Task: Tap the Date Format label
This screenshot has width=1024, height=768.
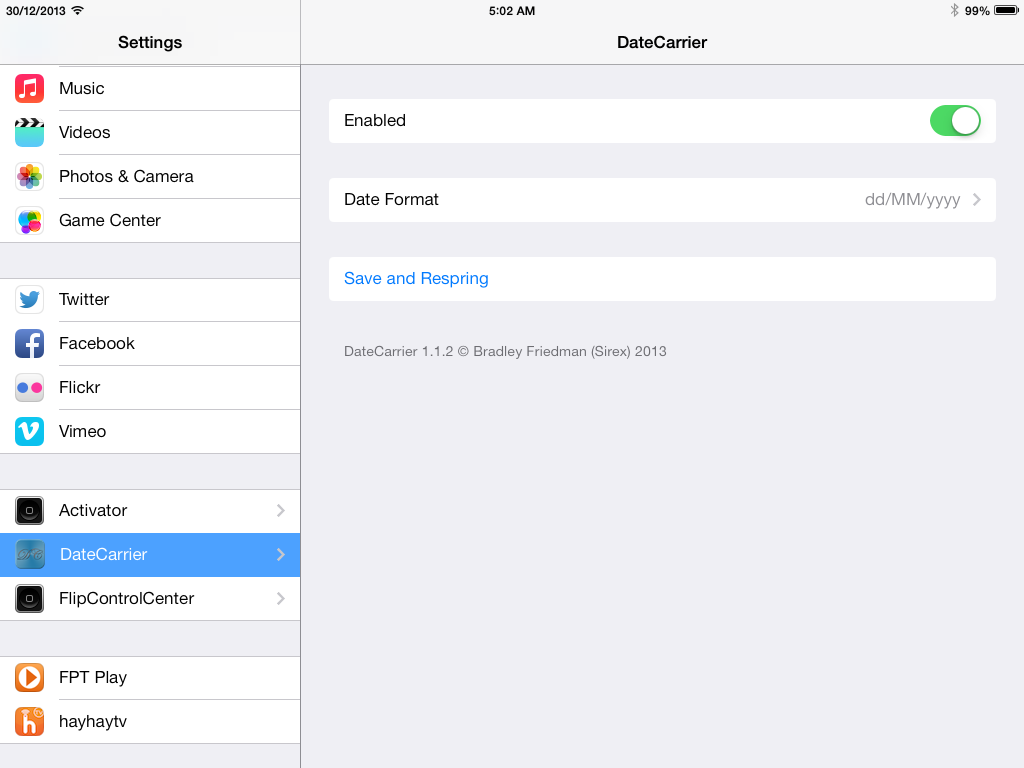Action: pyautogui.click(x=391, y=200)
